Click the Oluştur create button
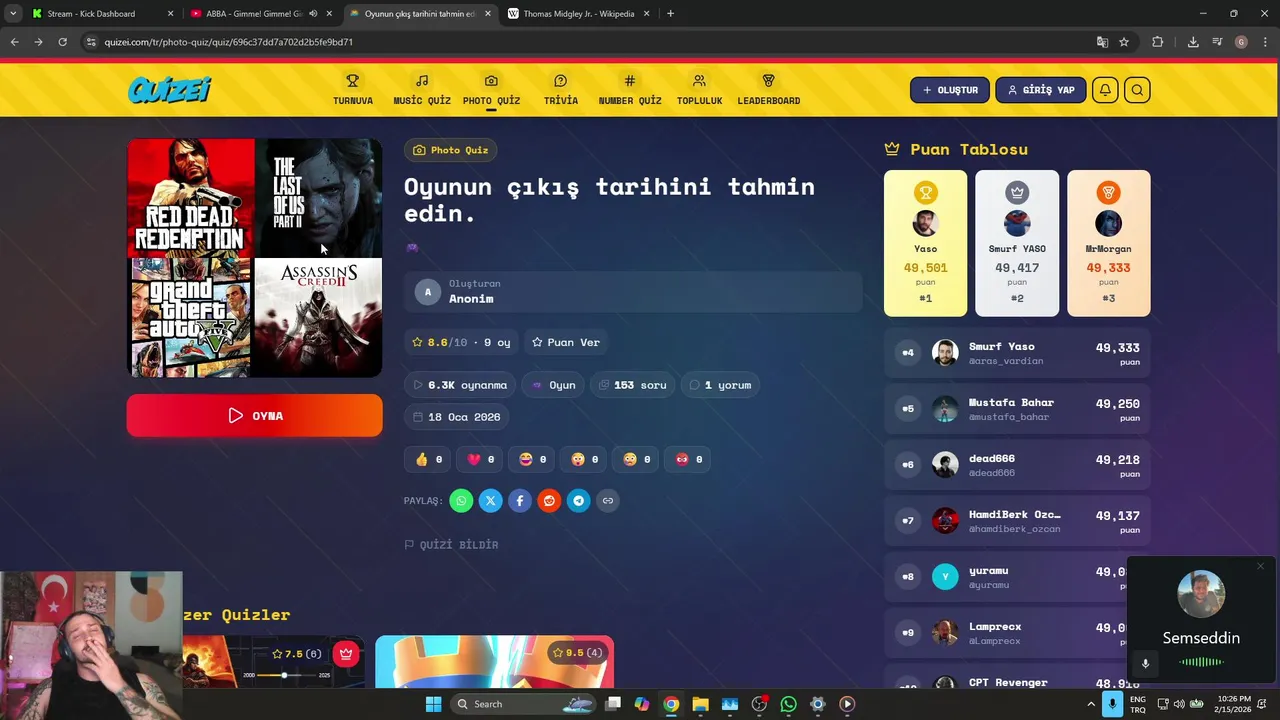The height and width of the screenshot is (720, 1280). pyautogui.click(x=950, y=90)
